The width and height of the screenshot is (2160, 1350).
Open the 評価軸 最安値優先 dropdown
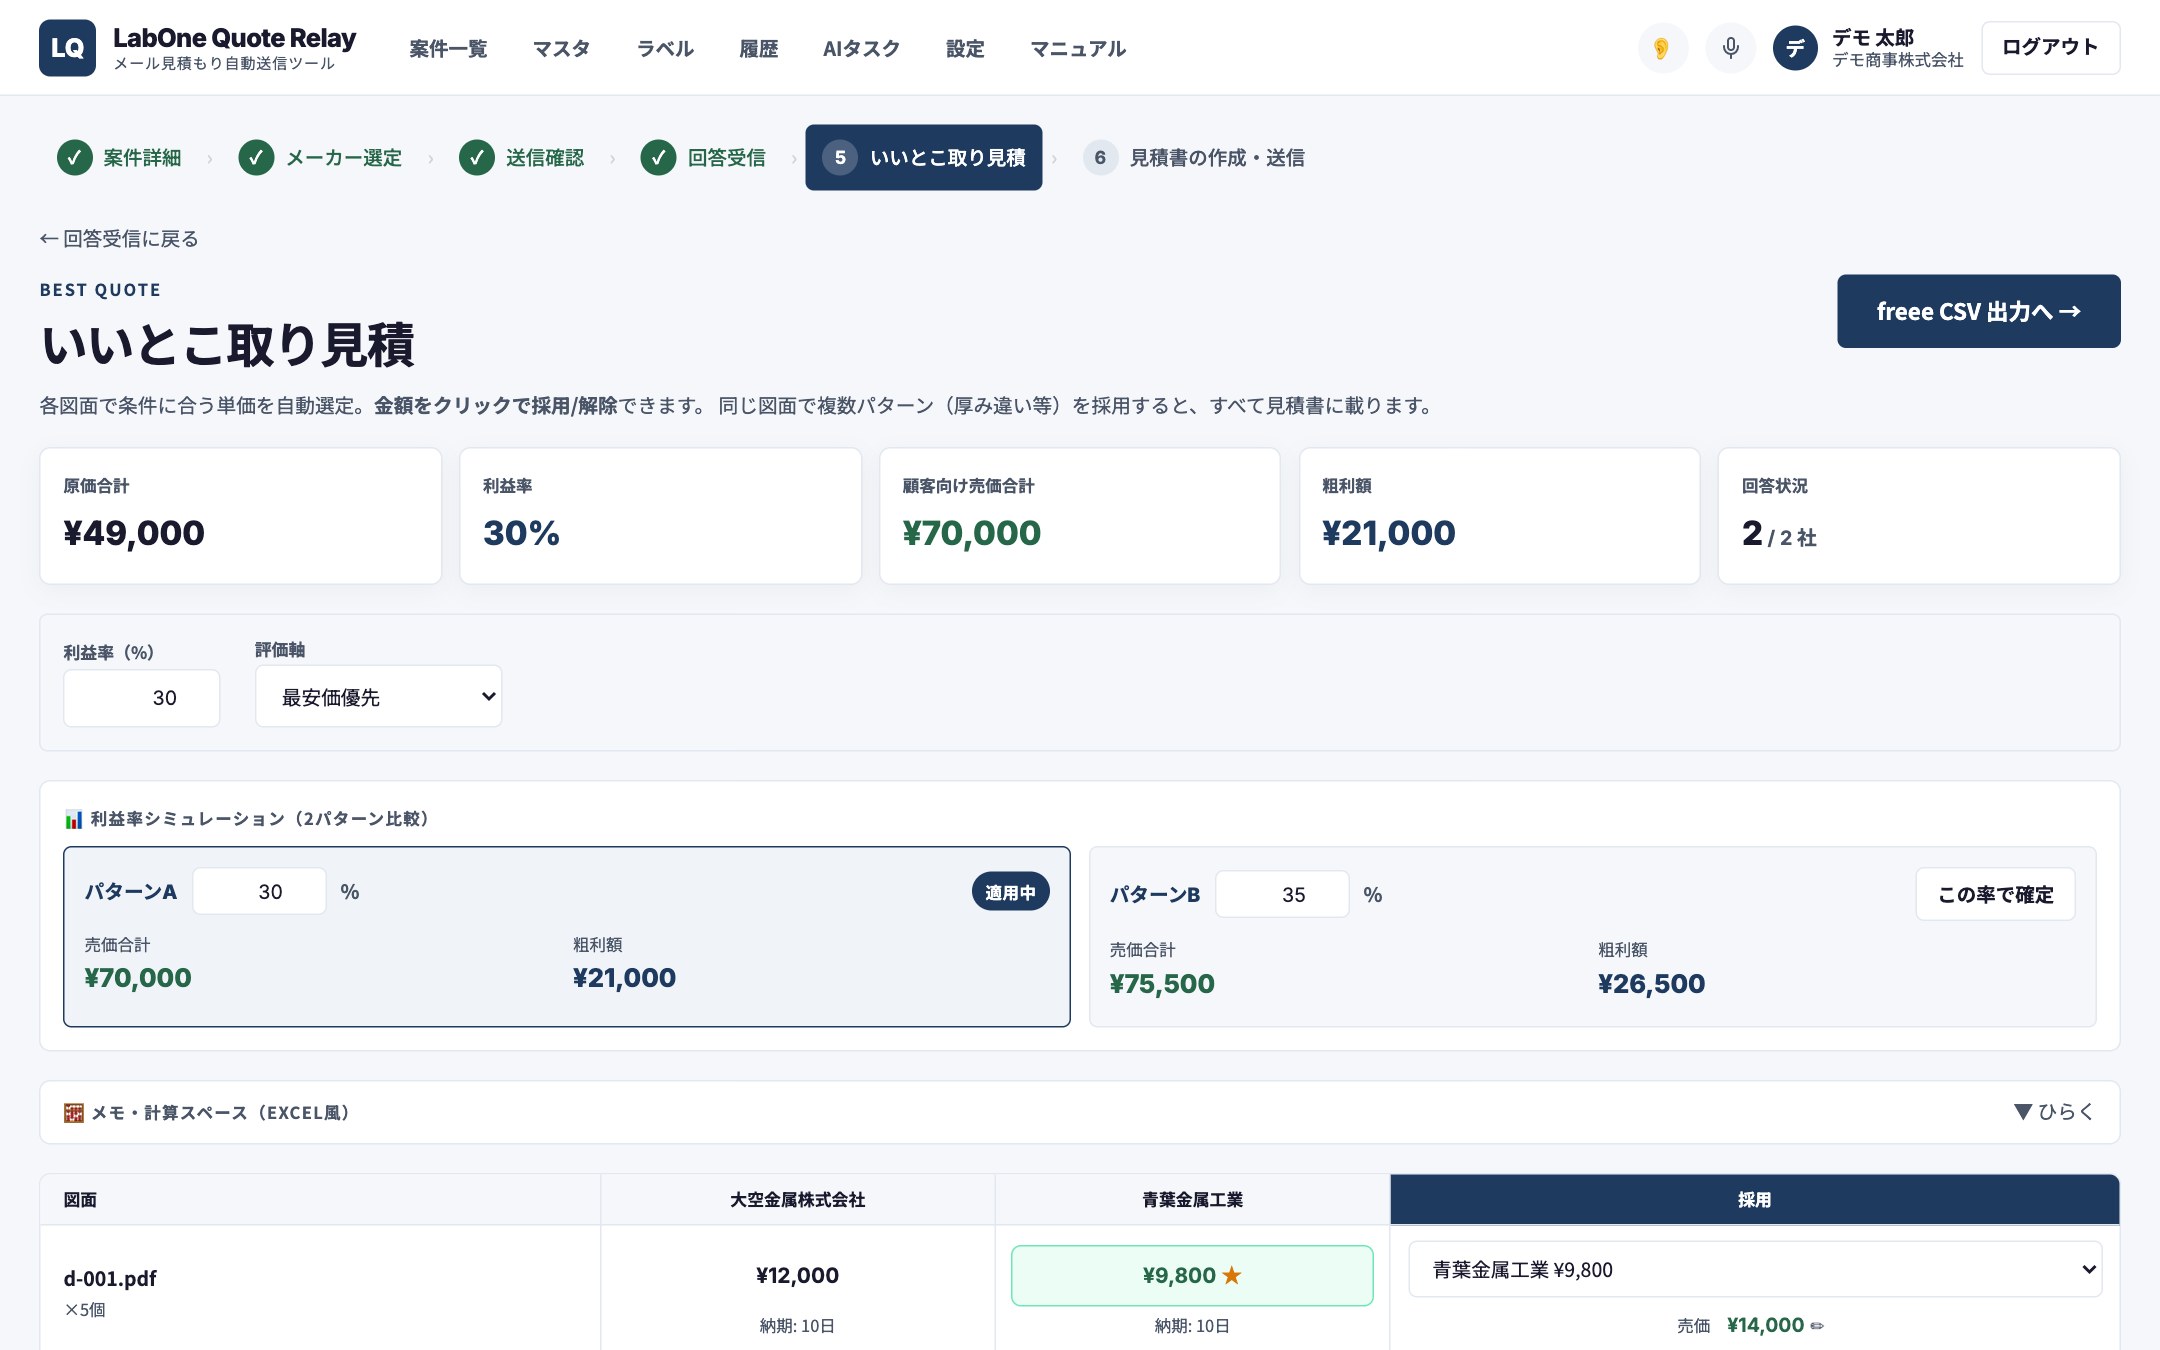378,697
